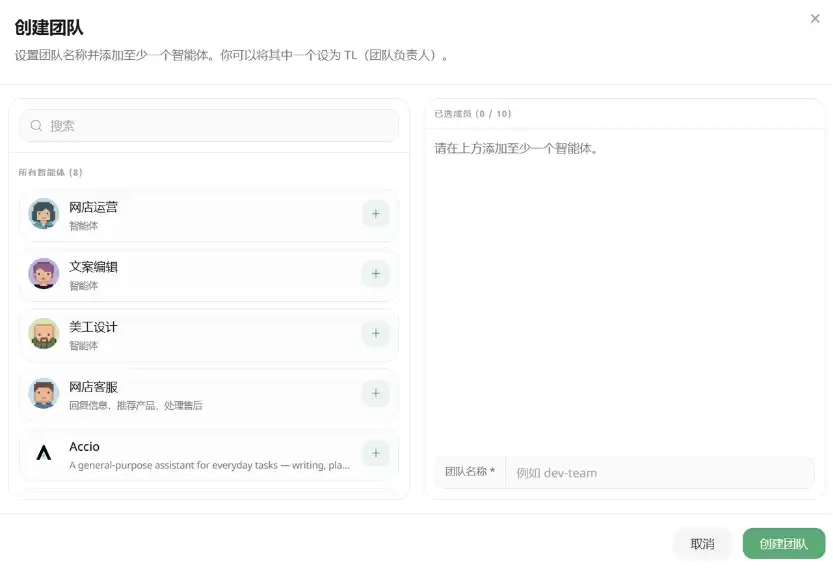Viewport: 833px width, 579px height.
Task: Add Accio agent with plus icon
Action: coord(376,453)
